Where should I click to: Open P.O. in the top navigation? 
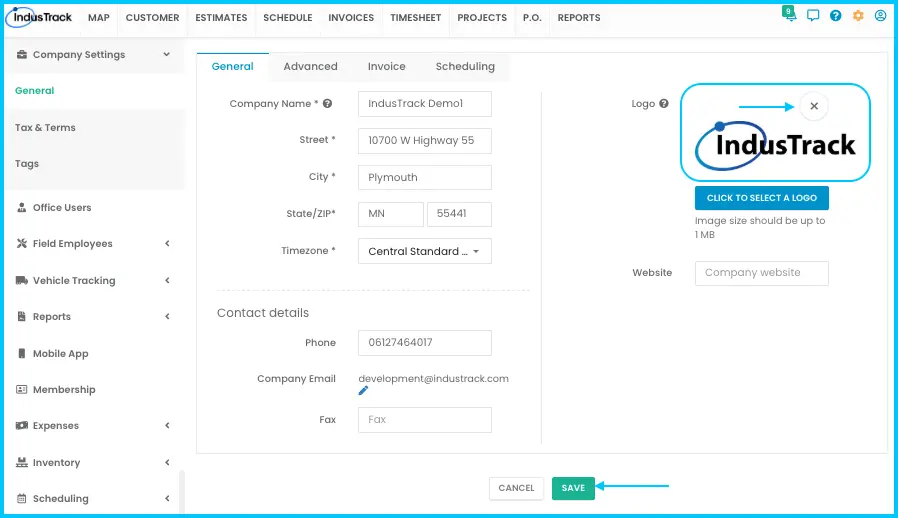[532, 18]
